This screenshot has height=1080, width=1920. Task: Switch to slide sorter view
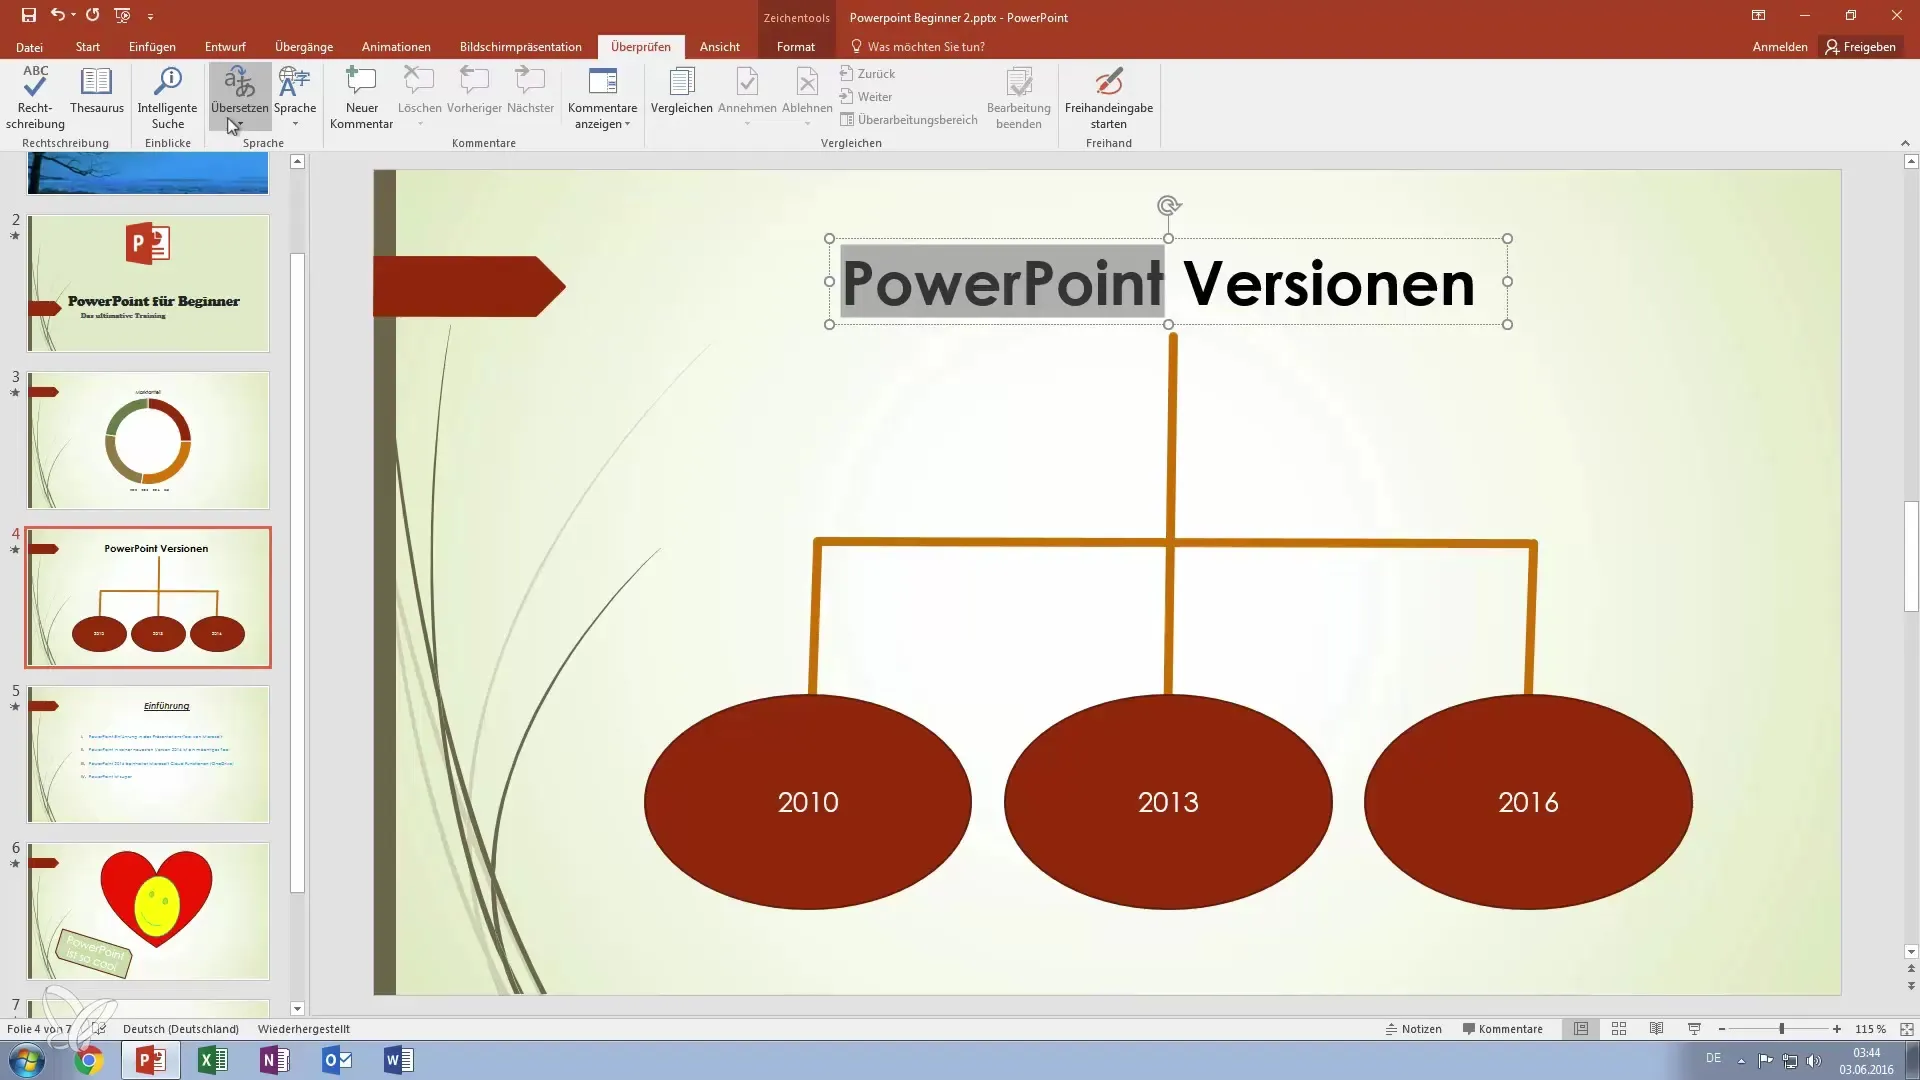[1619, 1029]
